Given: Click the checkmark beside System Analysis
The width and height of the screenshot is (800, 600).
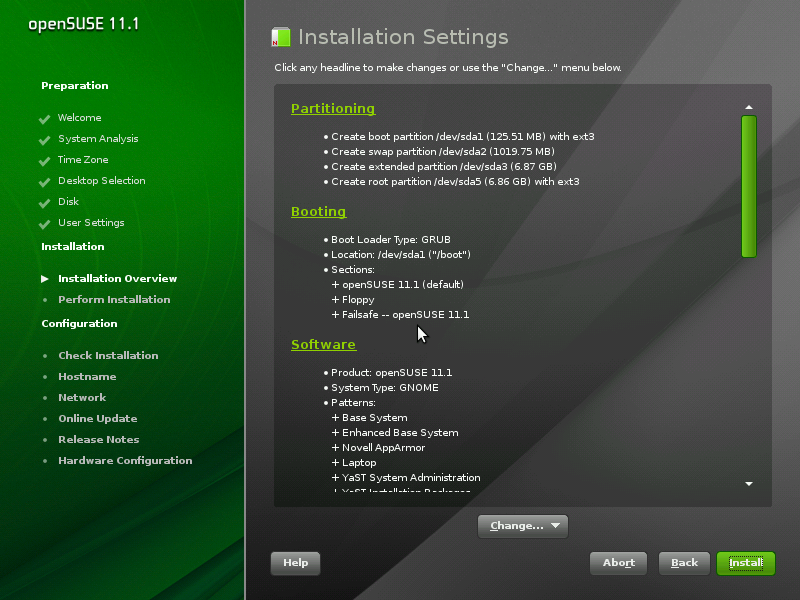Looking at the screenshot, I should coord(45,140).
